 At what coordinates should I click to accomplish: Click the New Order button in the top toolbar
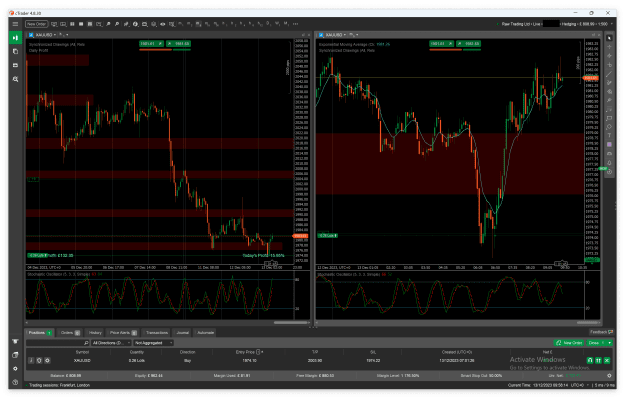[x=36, y=24]
